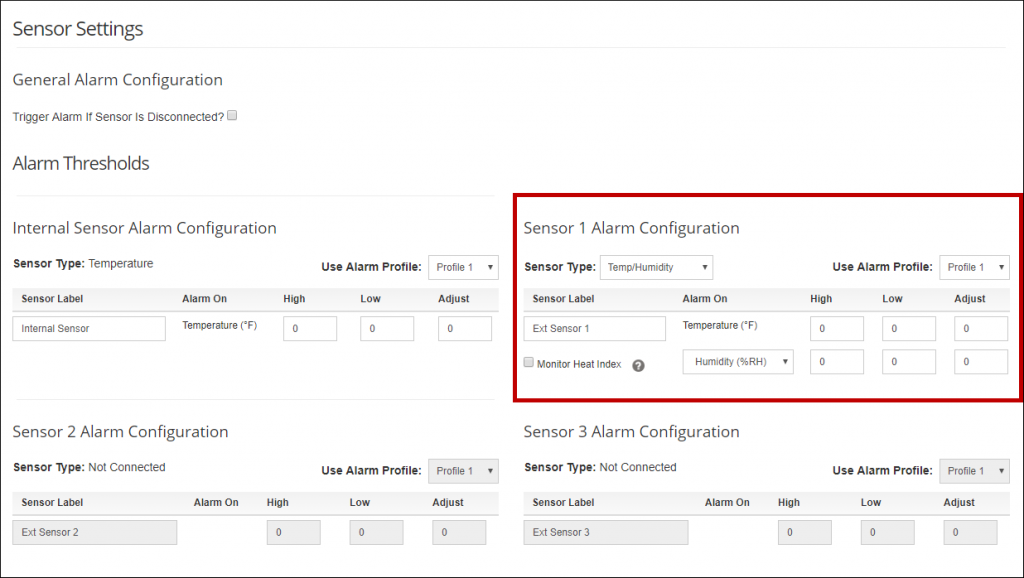Viewport: 1024px width, 578px height.
Task: Click the Ext Sensor 1 label field
Action: click(594, 328)
